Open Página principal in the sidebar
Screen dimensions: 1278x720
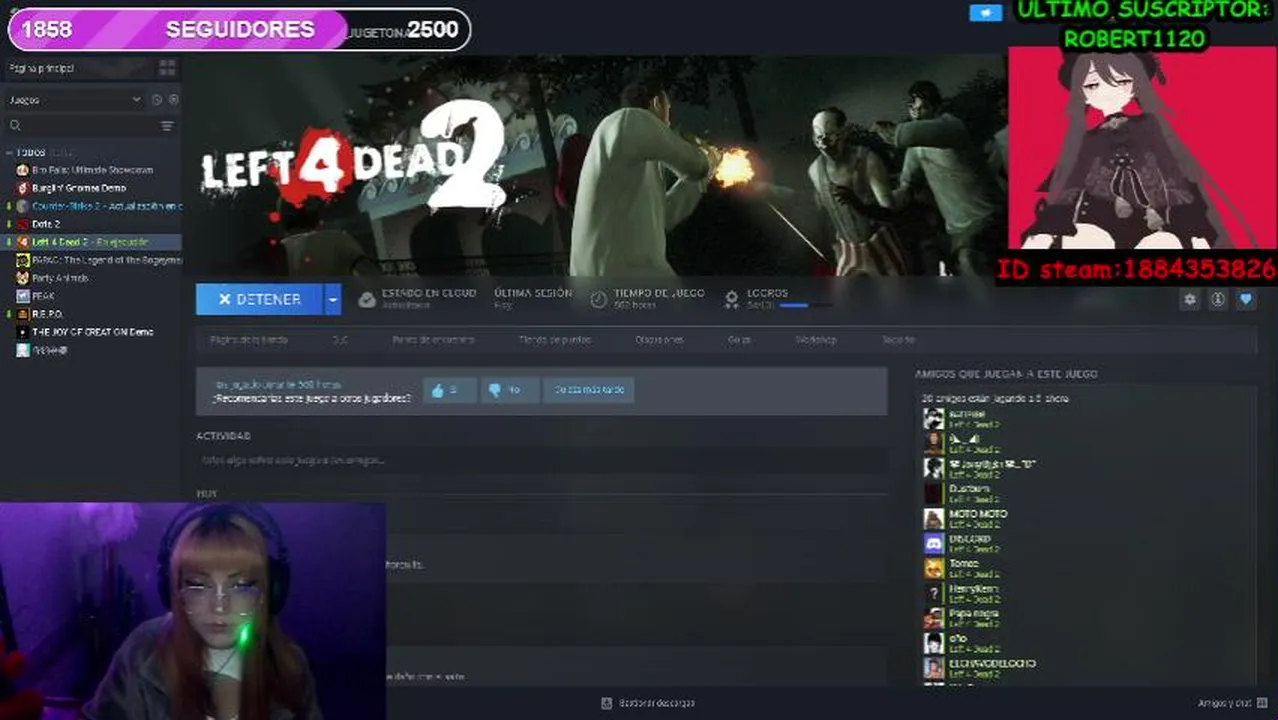42,68
